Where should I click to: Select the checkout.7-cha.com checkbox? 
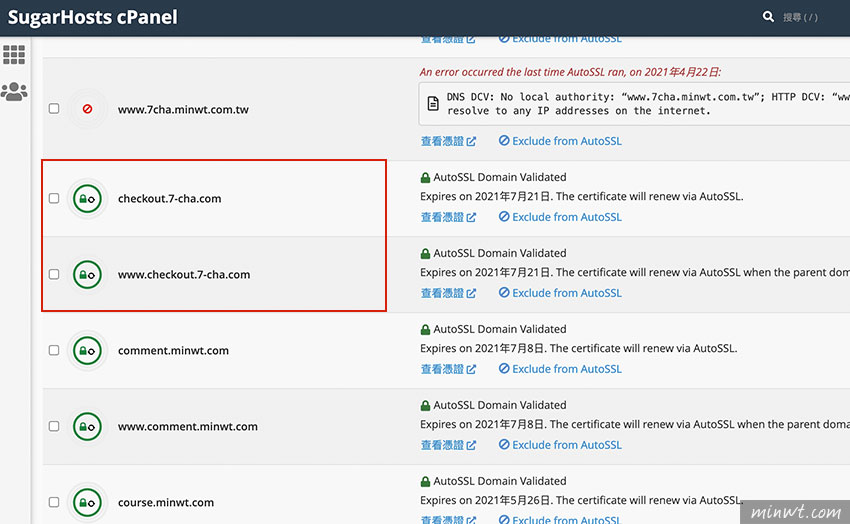pos(54,198)
